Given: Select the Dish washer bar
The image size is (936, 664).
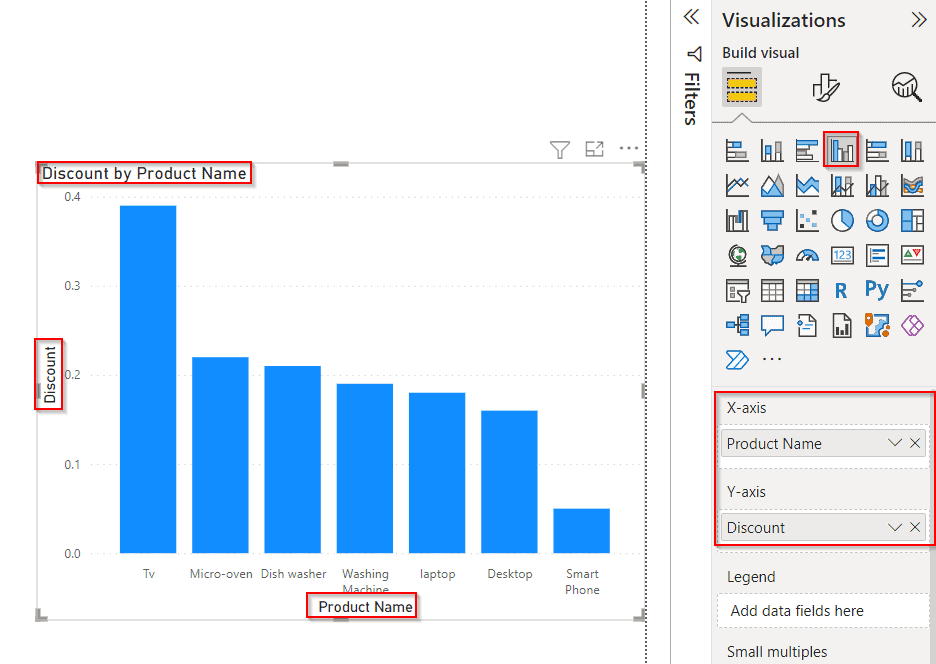Looking at the screenshot, I should tap(292, 459).
